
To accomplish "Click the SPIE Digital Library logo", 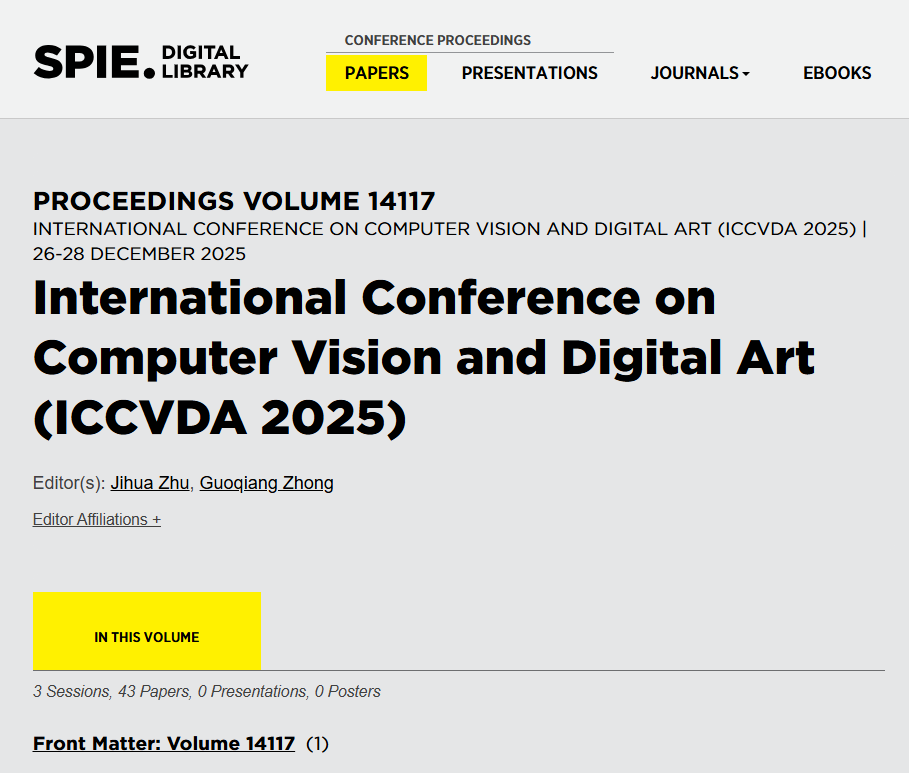I will pos(141,61).
